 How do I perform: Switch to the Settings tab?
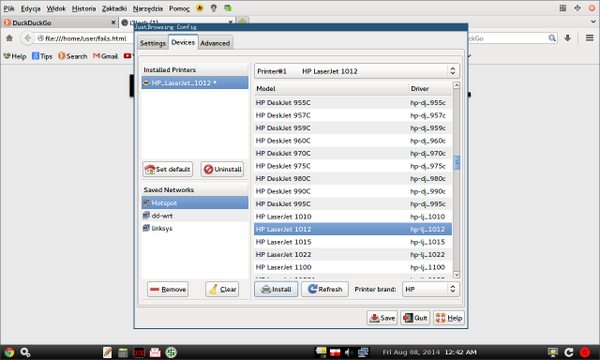pyautogui.click(x=153, y=43)
